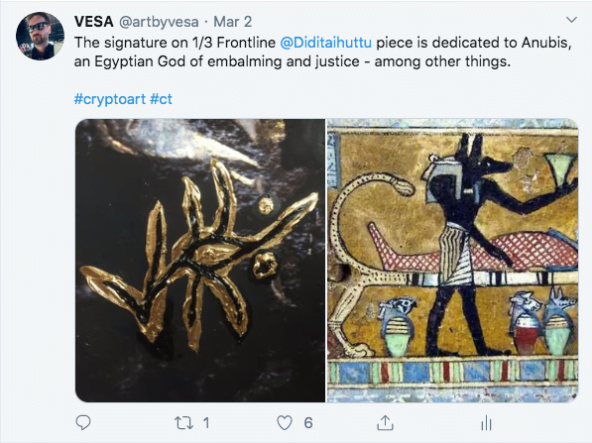
Task: Click the tweet text about Anubis
Action: point(323,52)
